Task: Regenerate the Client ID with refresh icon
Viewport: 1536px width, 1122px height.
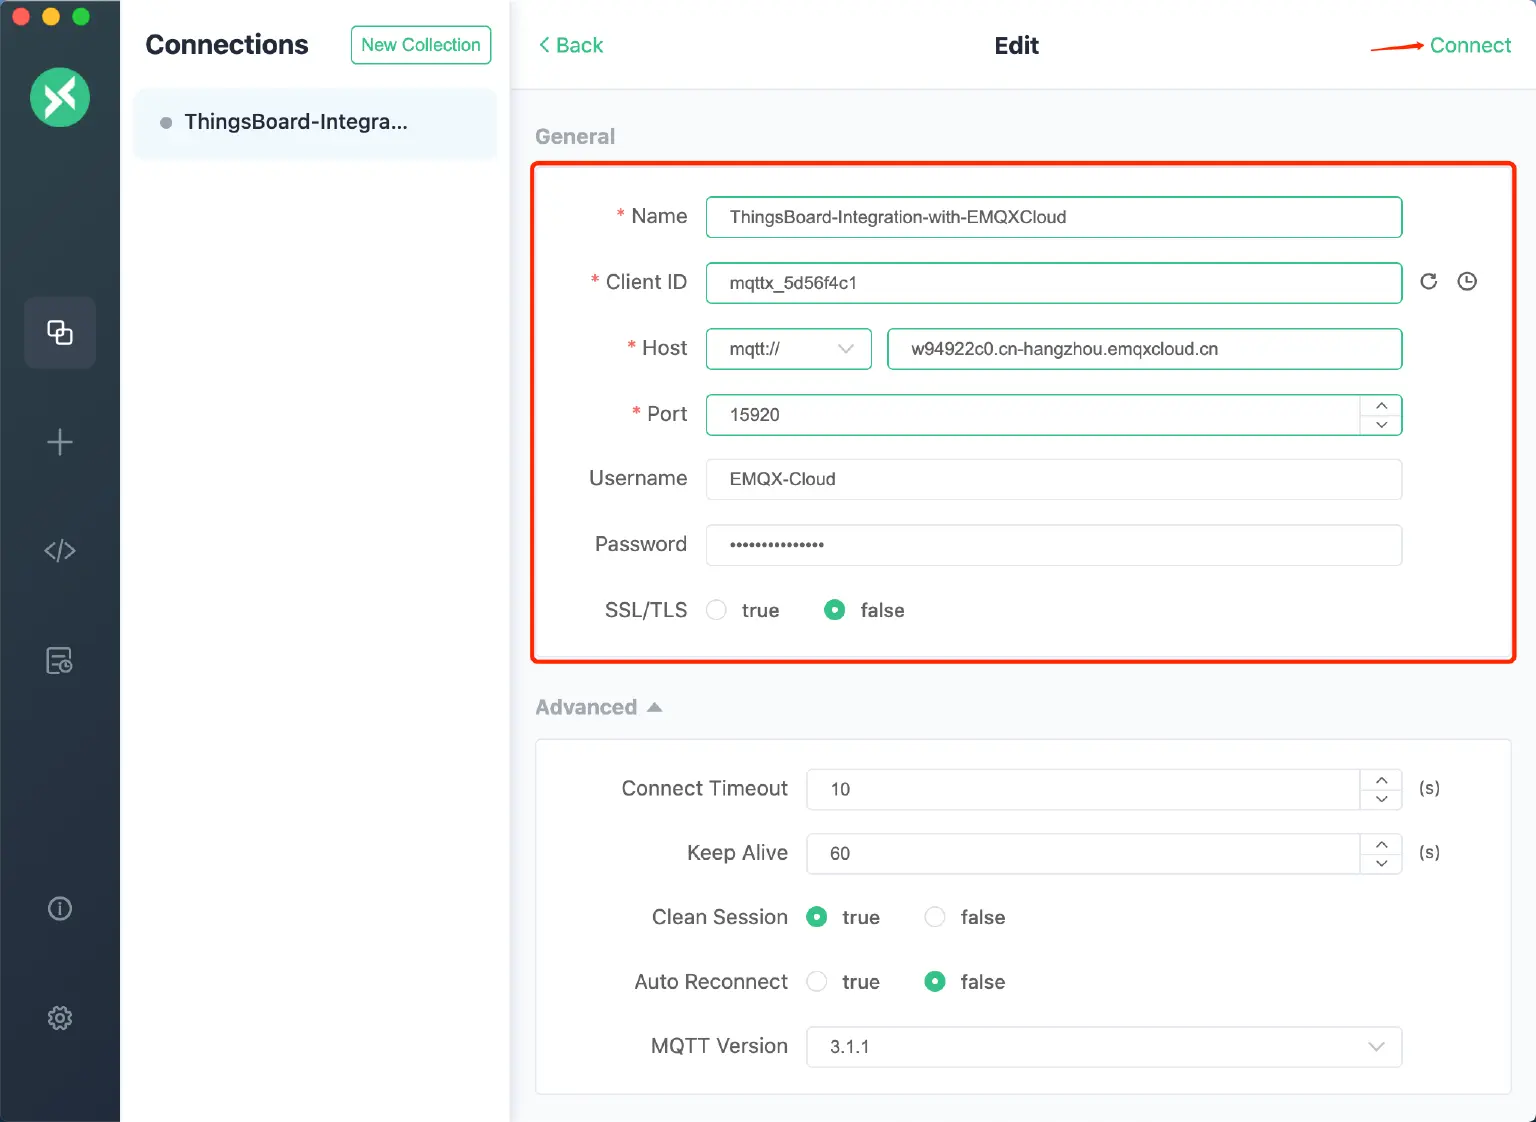Action: click(x=1429, y=282)
